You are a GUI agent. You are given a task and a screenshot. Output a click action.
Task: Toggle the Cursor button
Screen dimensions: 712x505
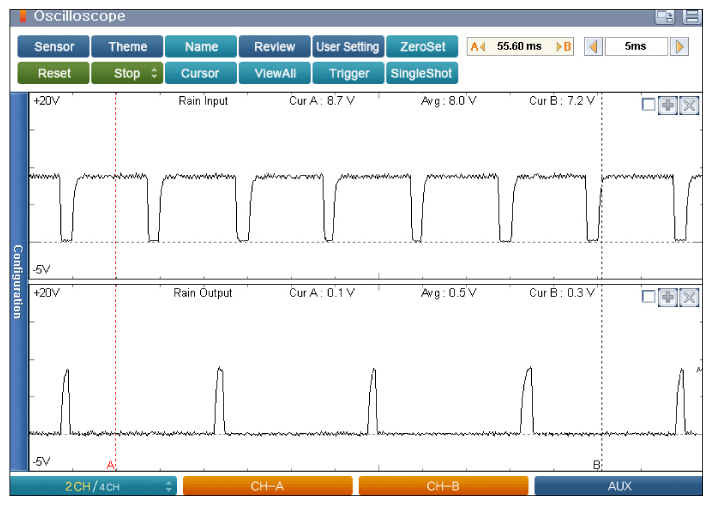(x=201, y=73)
